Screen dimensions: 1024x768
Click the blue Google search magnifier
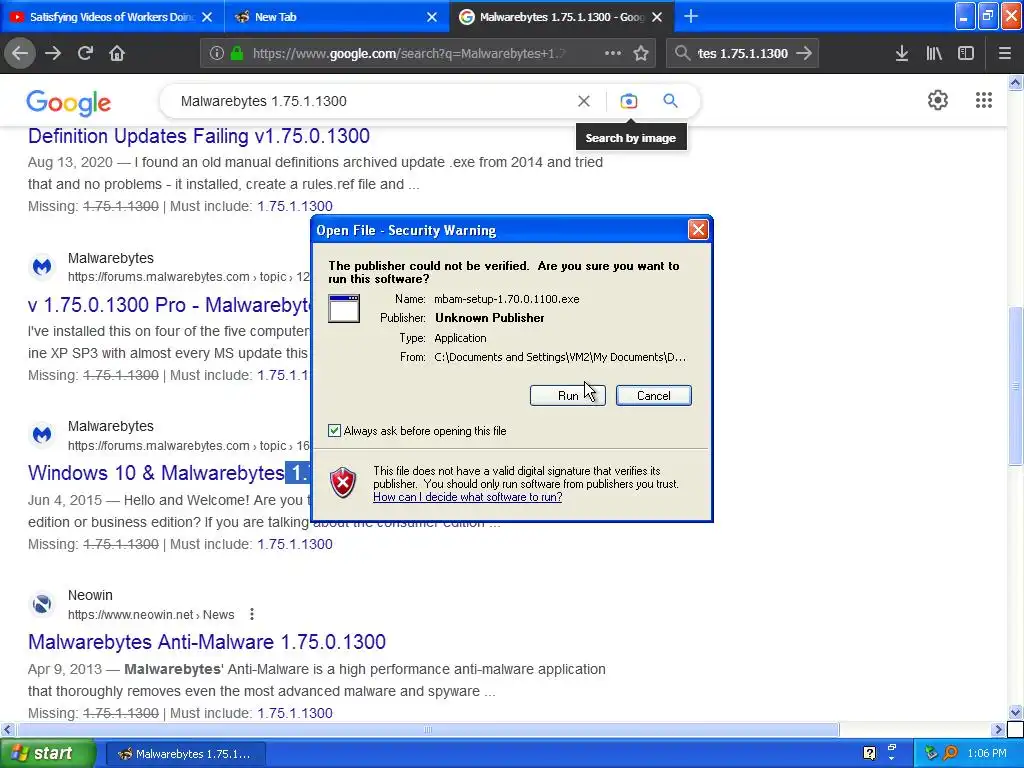[670, 101]
